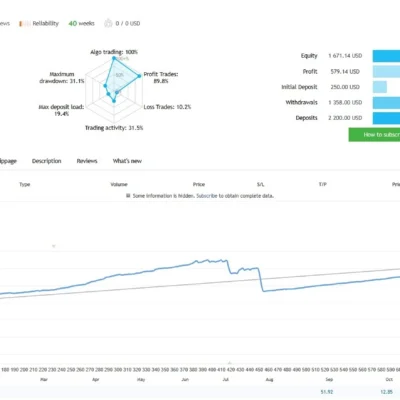The width and height of the screenshot is (400, 400).
Task: Click the 12.85 value below Oct
Action: click(x=387, y=392)
